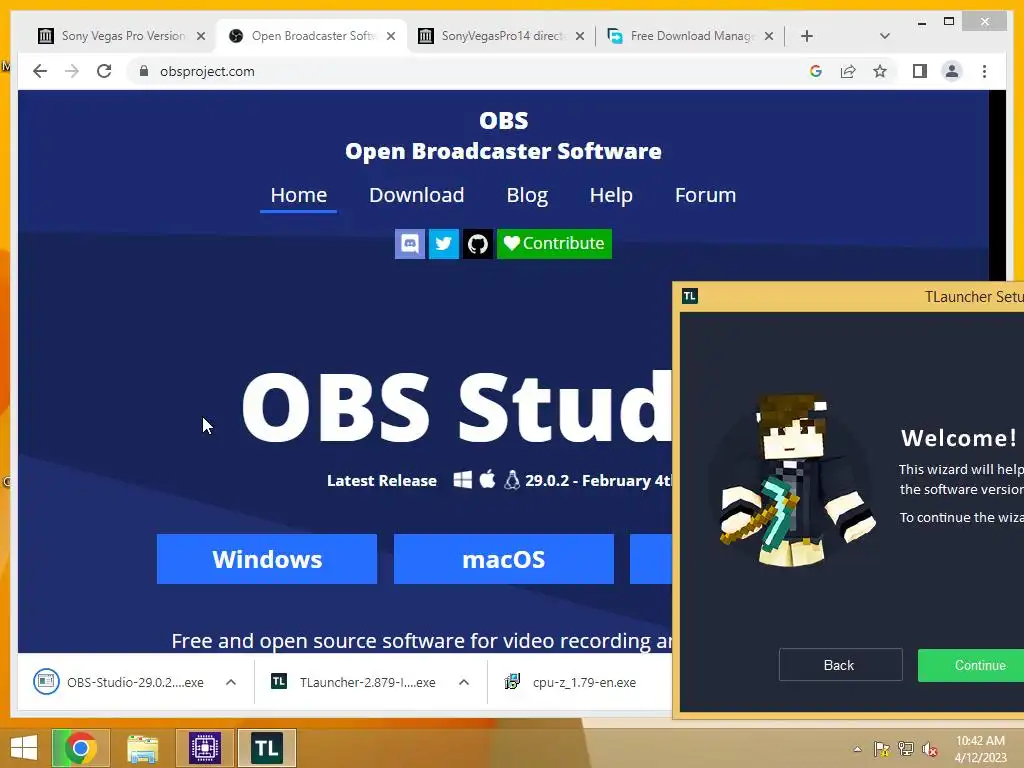The width and height of the screenshot is (1024, 768).
Task: Click the Apple logo beside Latest Release
Action: tap(487, 479)
